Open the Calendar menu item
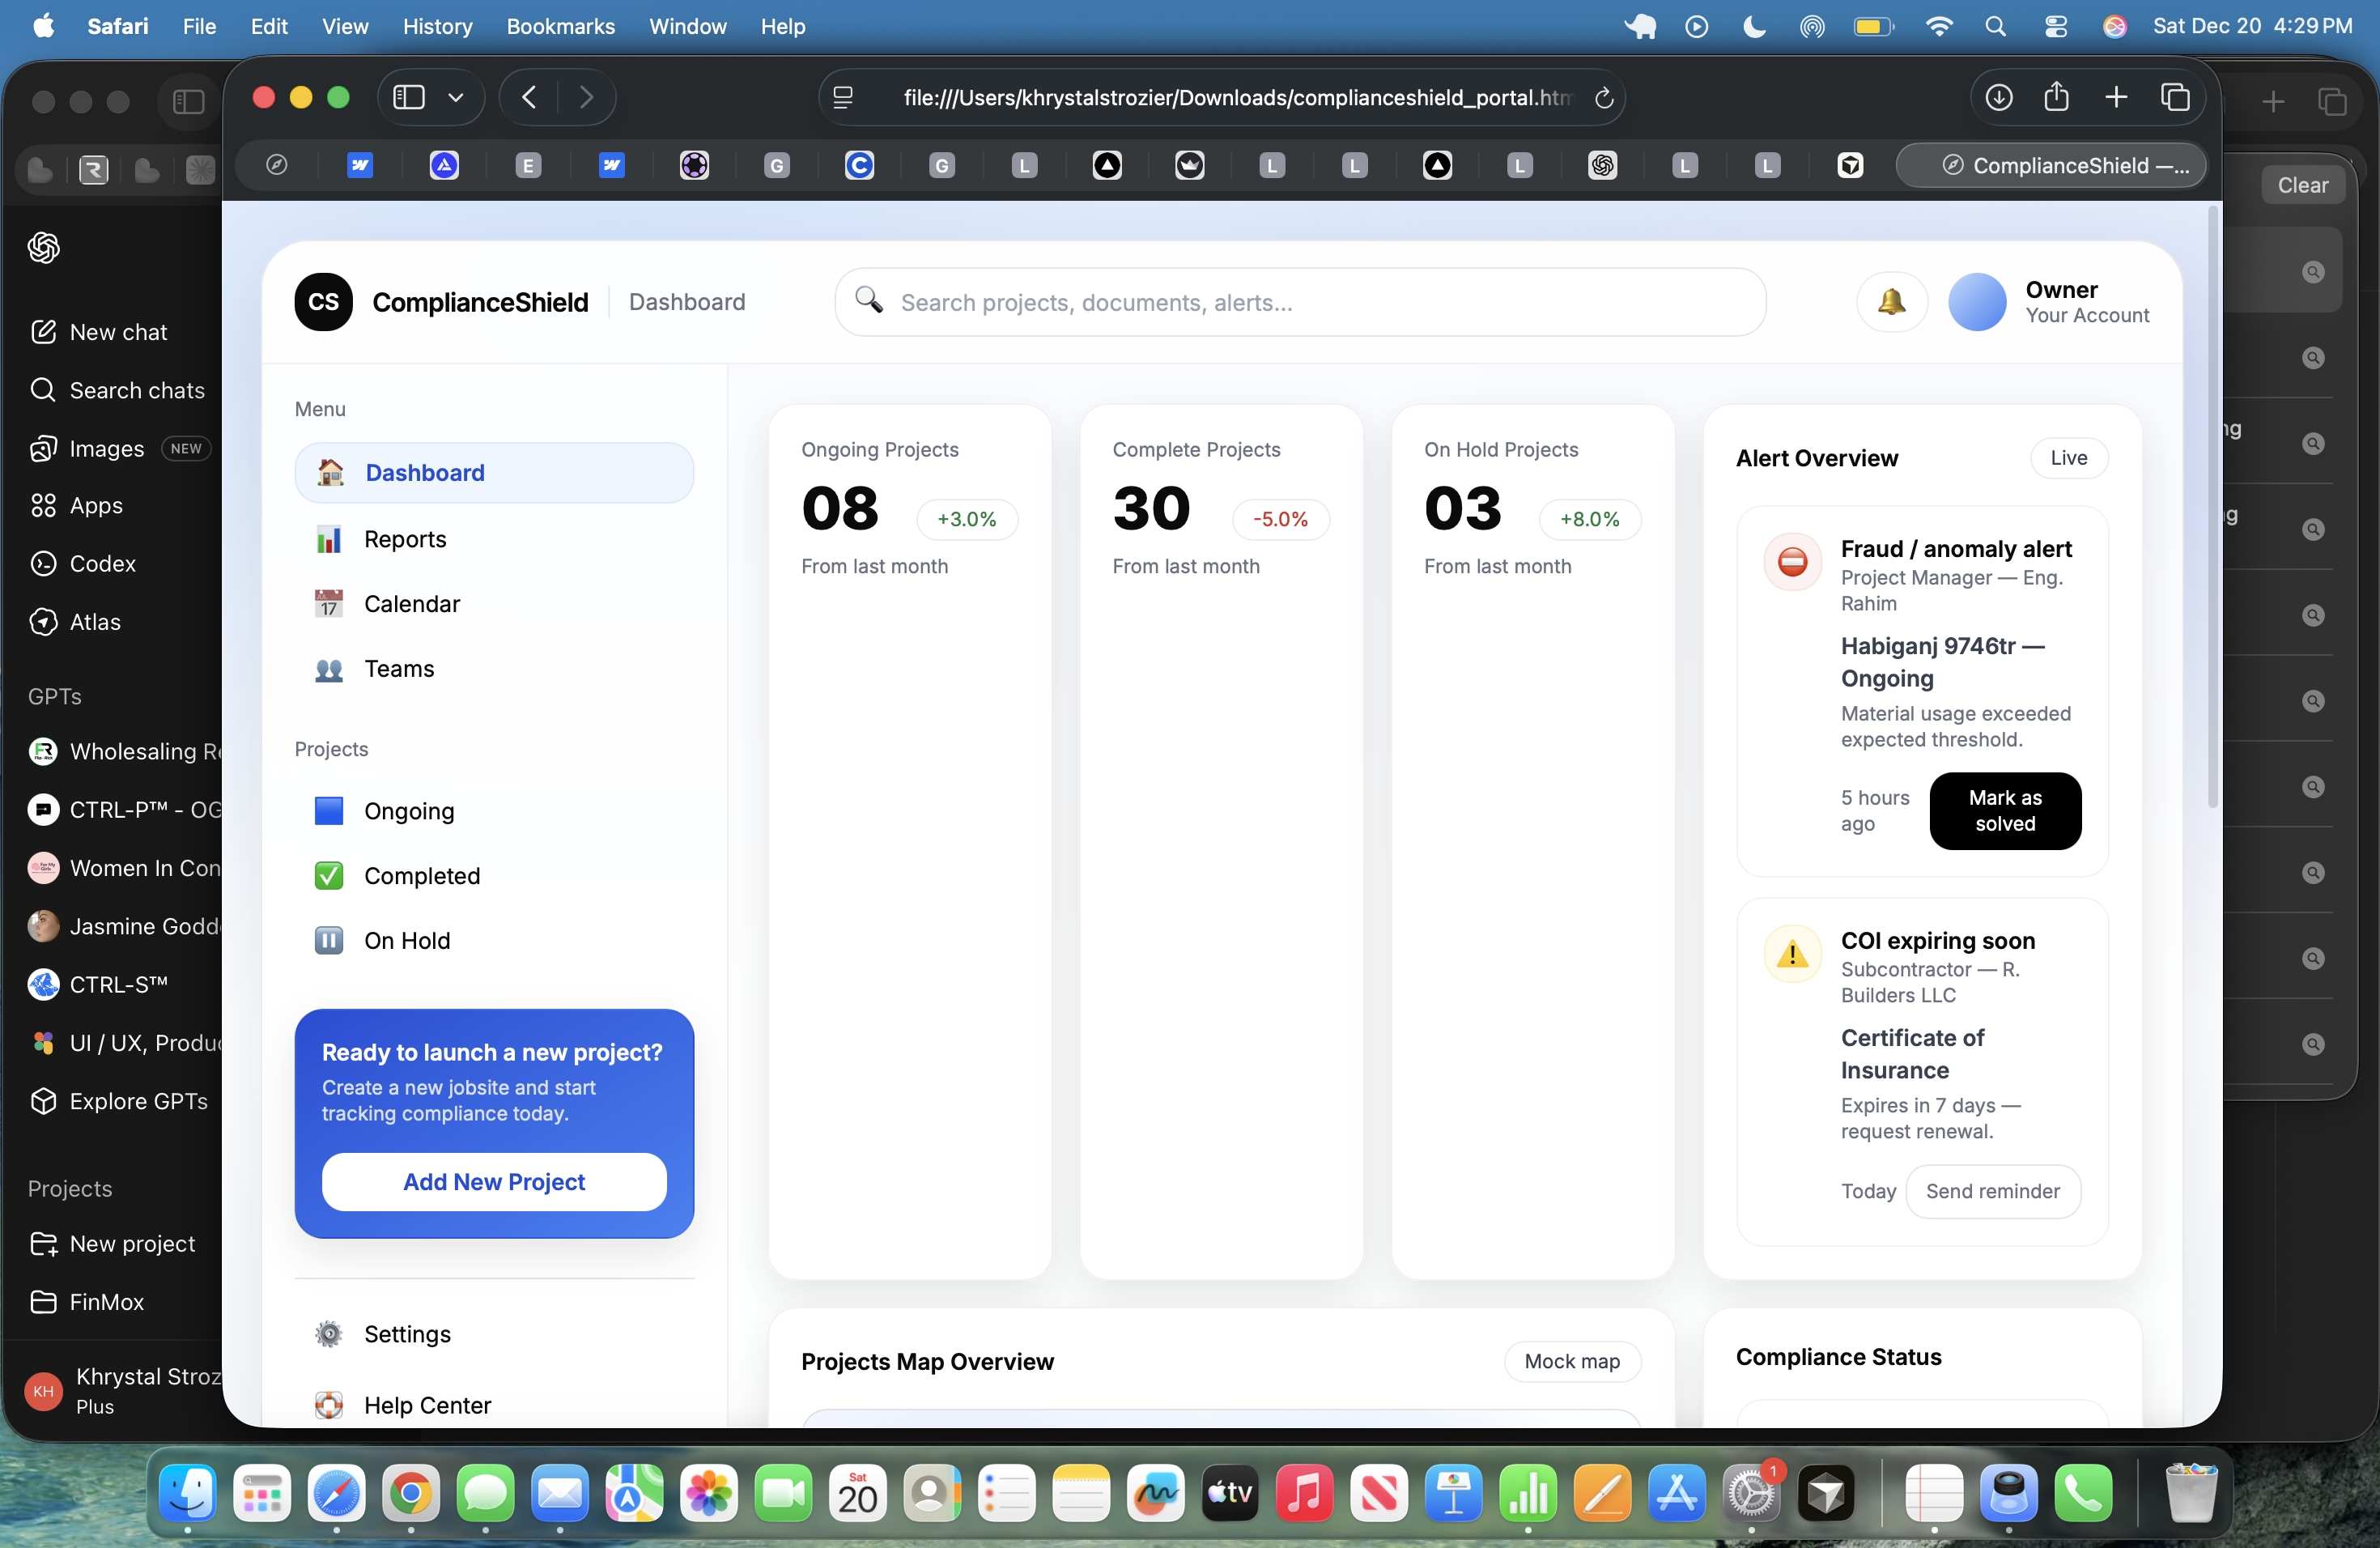Screen dimensions: 2380x1548 tap(411, 604)
